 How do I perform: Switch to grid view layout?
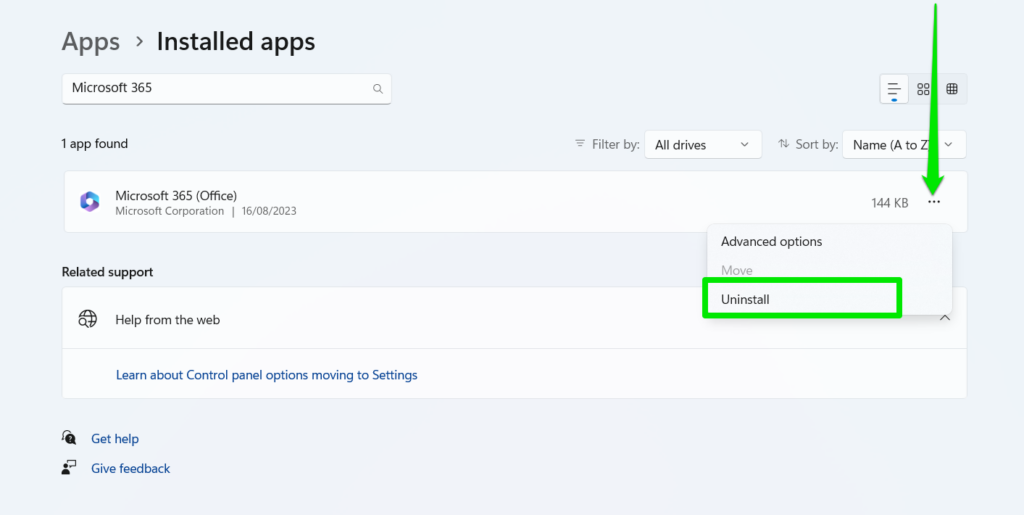tap(923, 89)
